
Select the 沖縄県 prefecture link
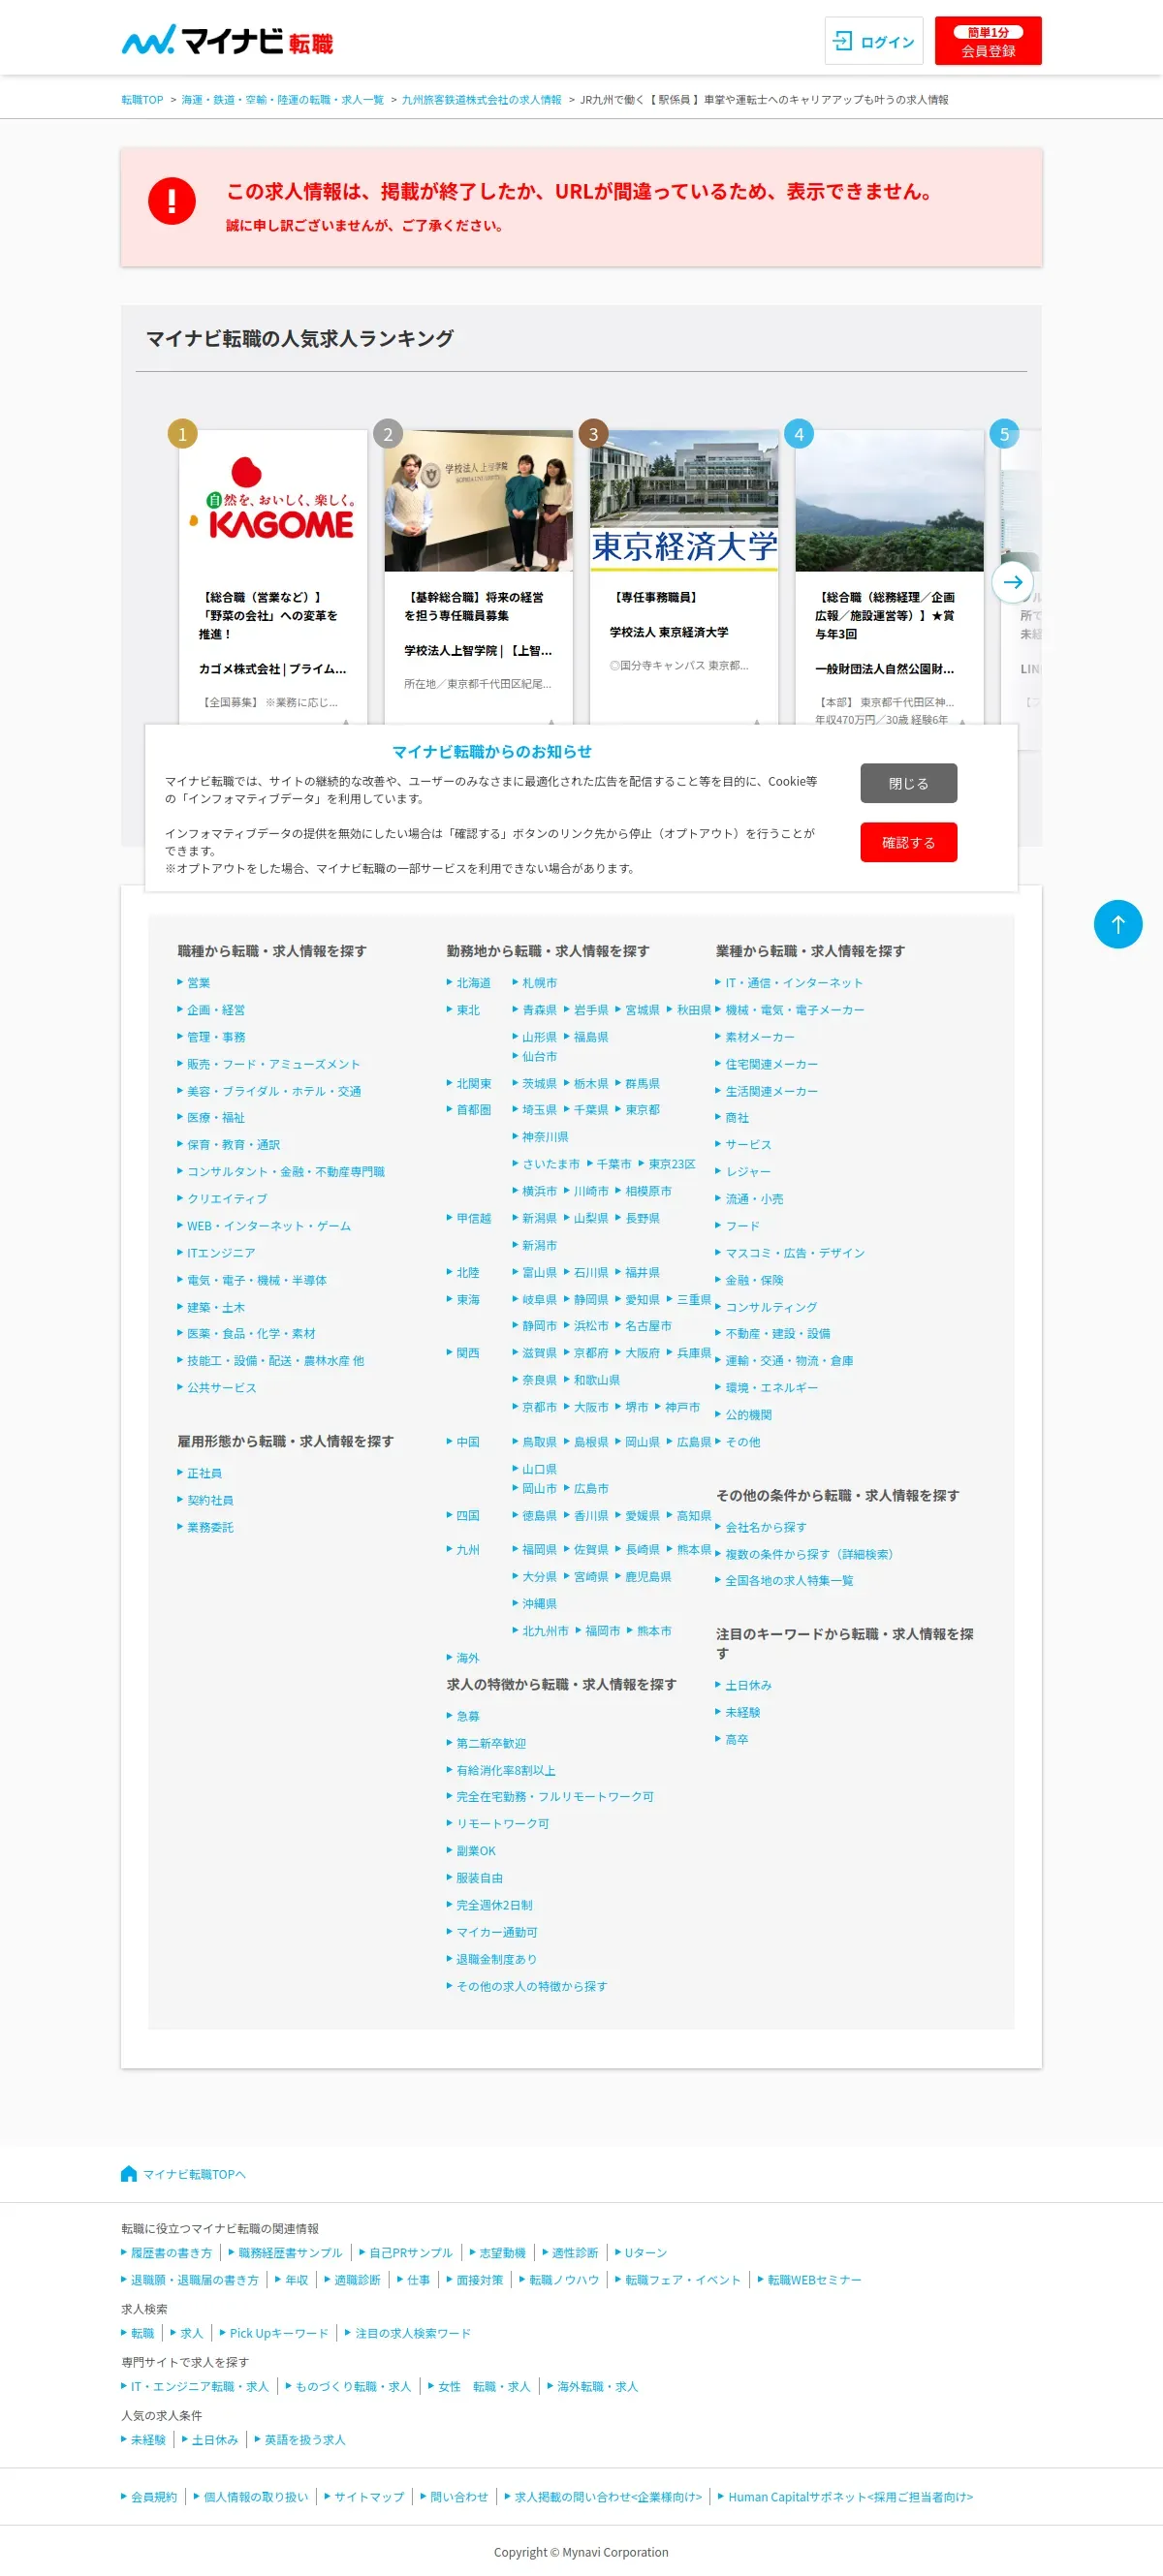pyautogui.click(x=539, y=1604)
